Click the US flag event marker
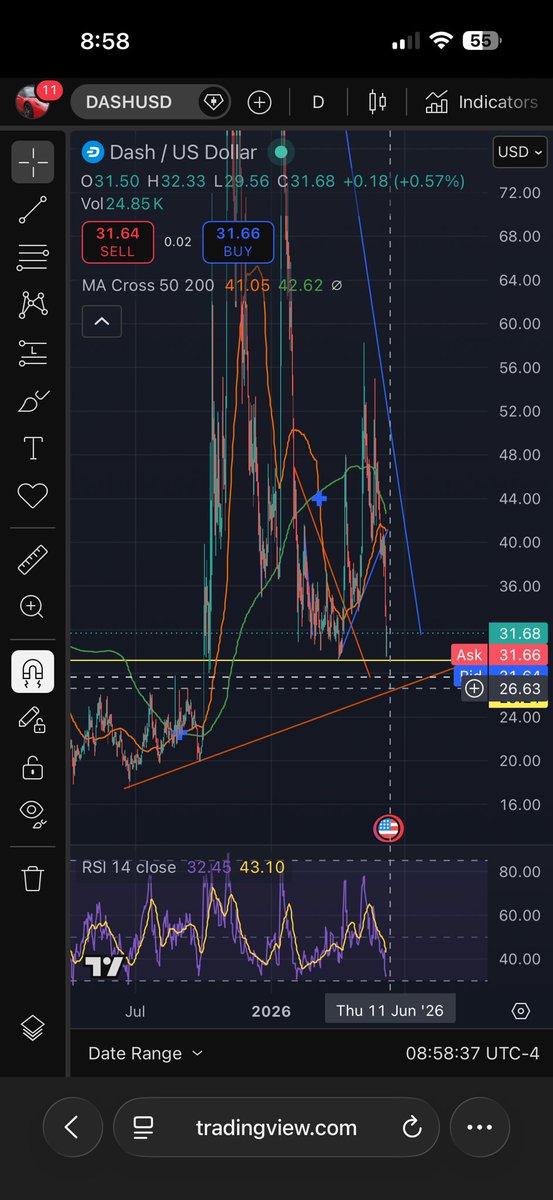553x1200 pixels. (388, 828)
